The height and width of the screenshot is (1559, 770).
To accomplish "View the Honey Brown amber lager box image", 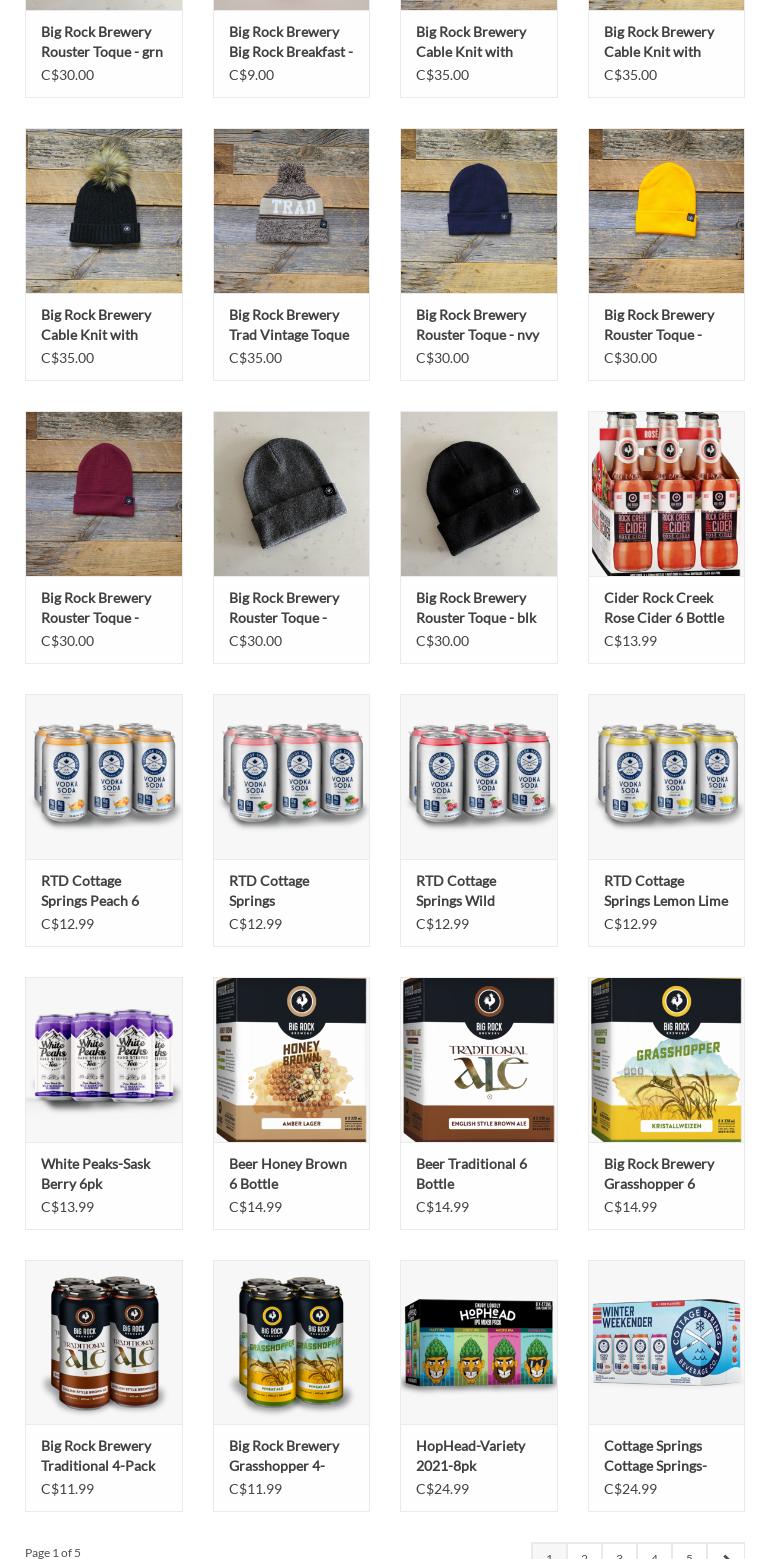I will (291, 1060).
